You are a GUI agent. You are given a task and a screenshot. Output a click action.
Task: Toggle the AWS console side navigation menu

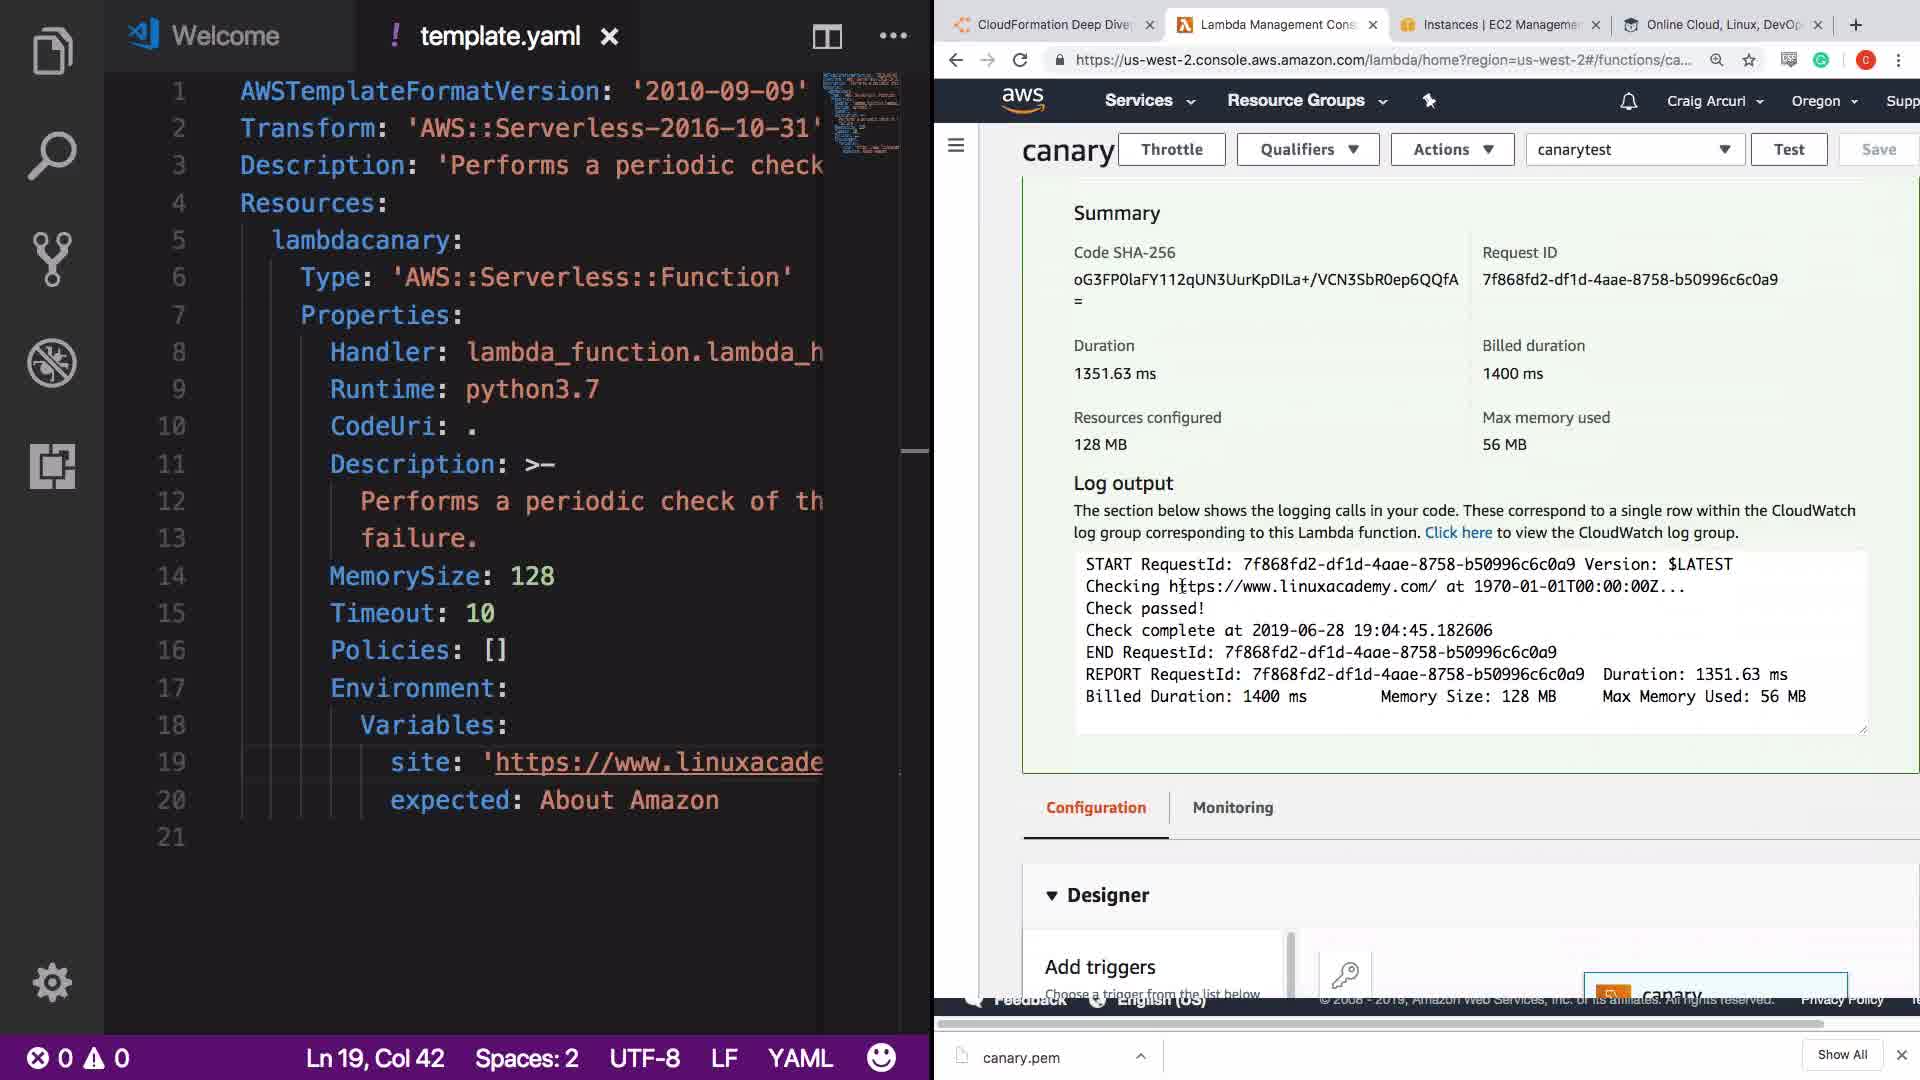(956, 146)
